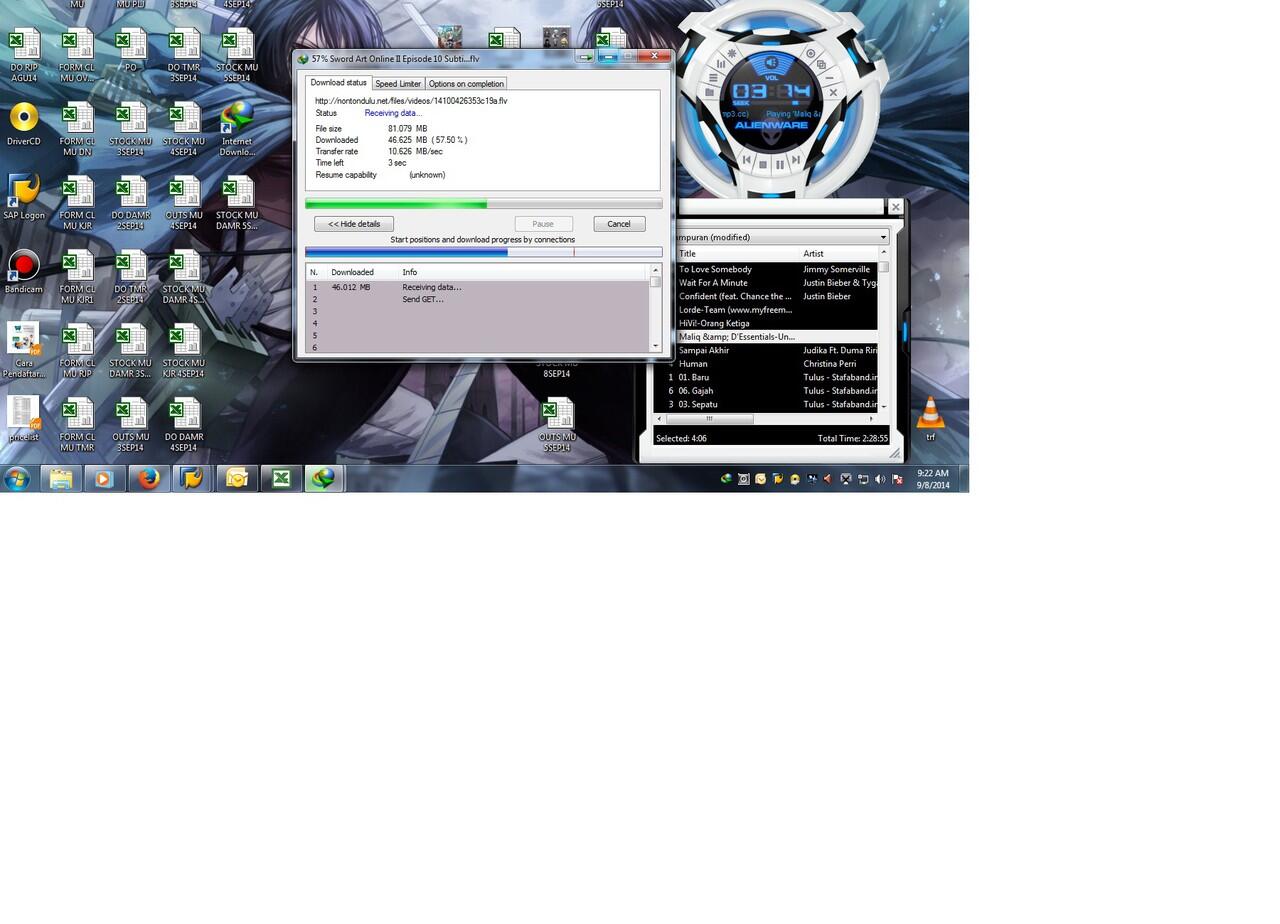
Task: Select the VLC trf desktop icon
Action: 930,419
